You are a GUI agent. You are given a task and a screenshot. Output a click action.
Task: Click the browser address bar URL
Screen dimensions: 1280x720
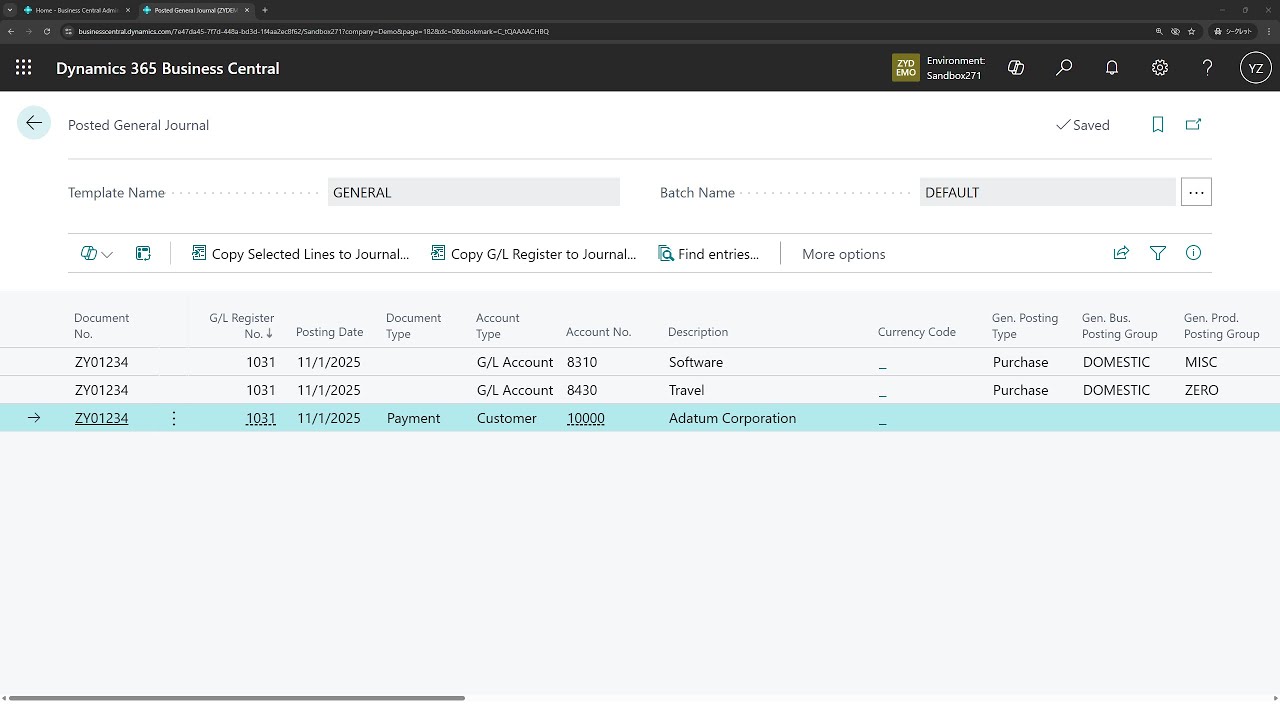pyautogui.click(x=313, y=31)
